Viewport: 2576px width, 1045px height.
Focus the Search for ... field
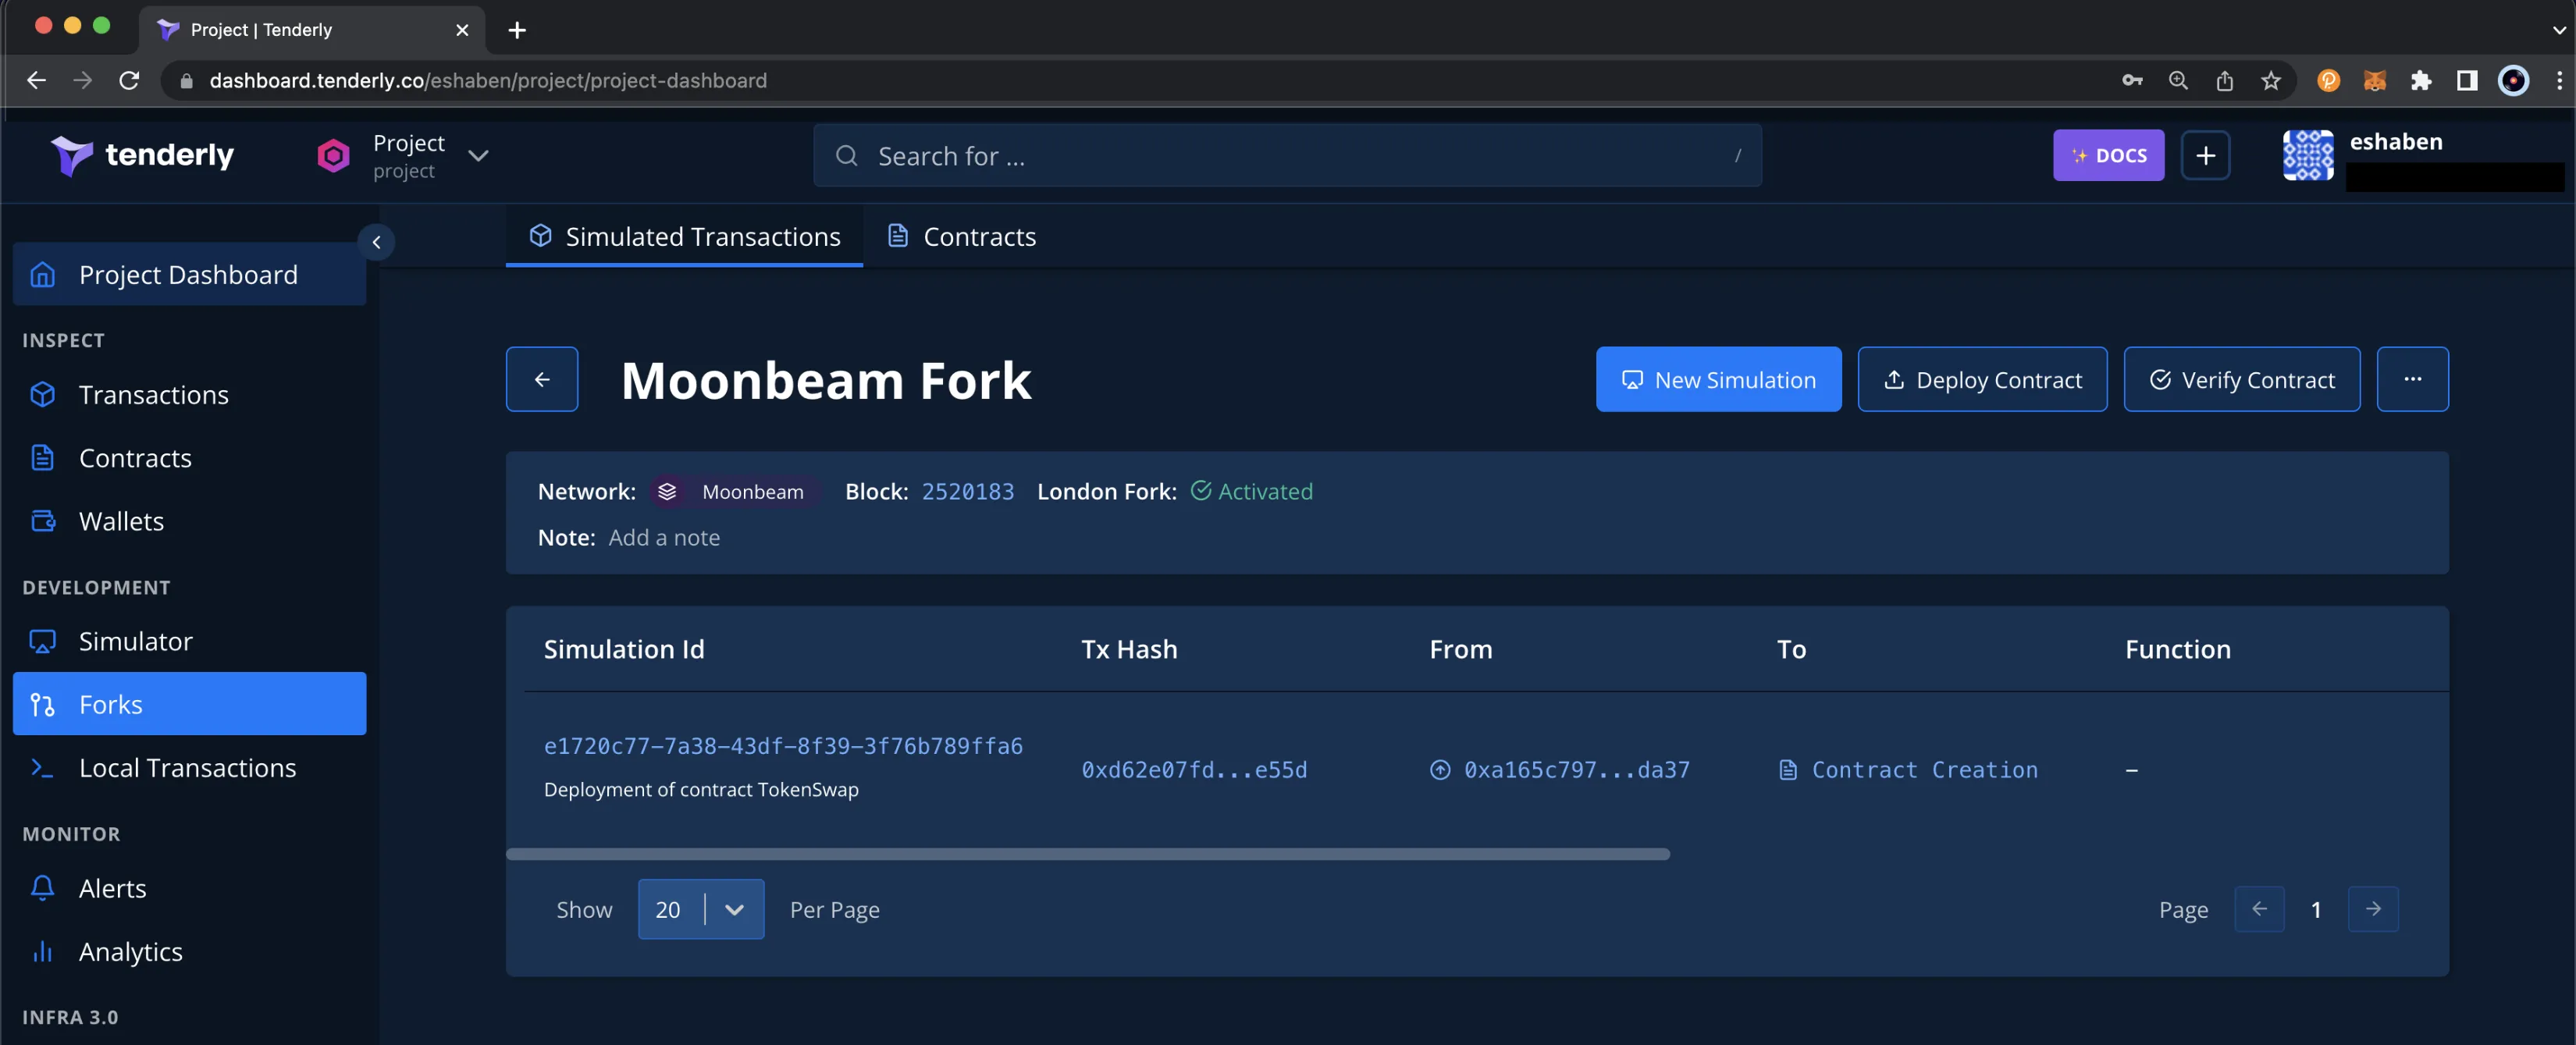point(1287,155)
